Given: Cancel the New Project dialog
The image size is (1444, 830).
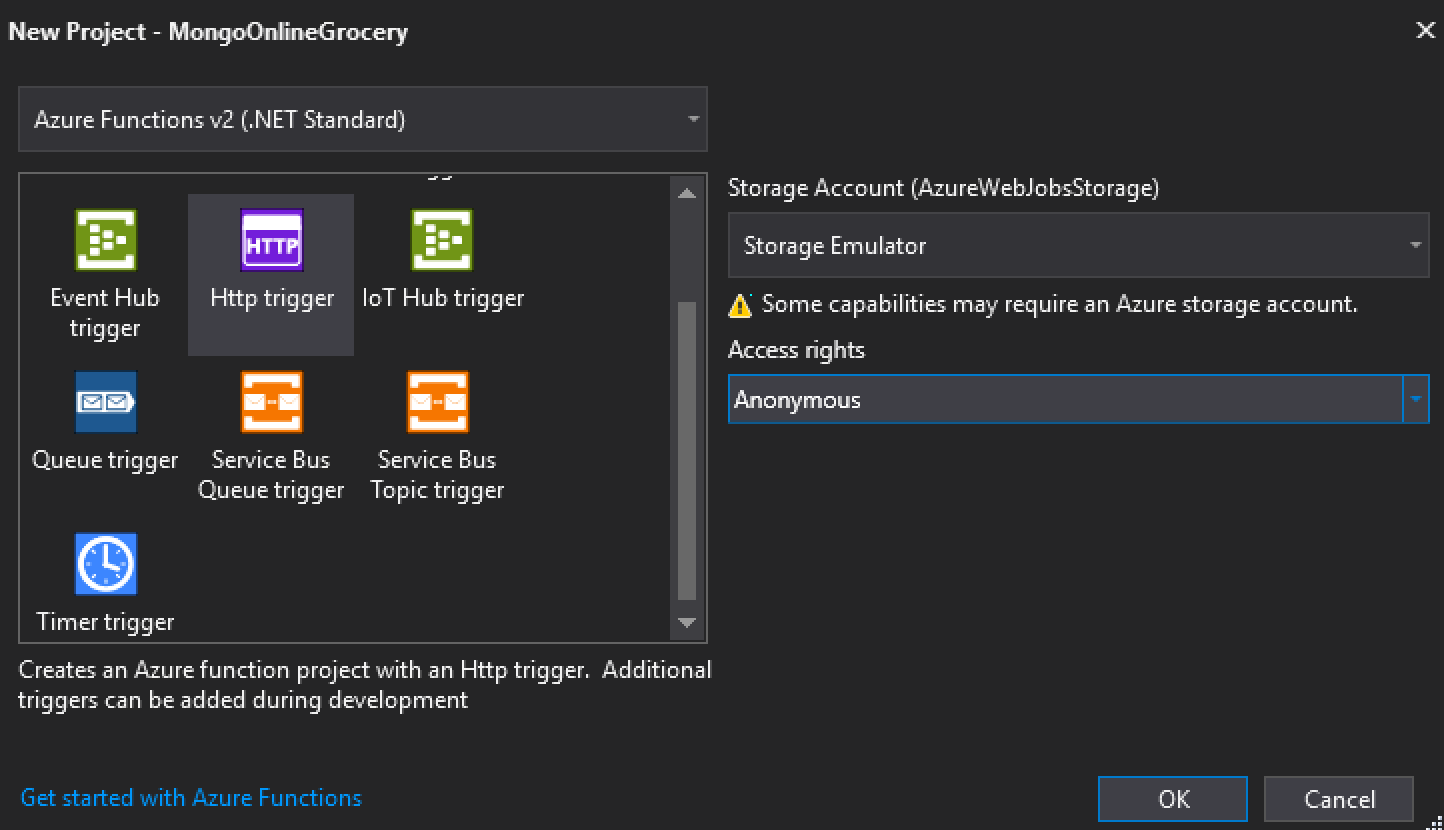Looking at the screenshot, I should tap(1339, 799).
